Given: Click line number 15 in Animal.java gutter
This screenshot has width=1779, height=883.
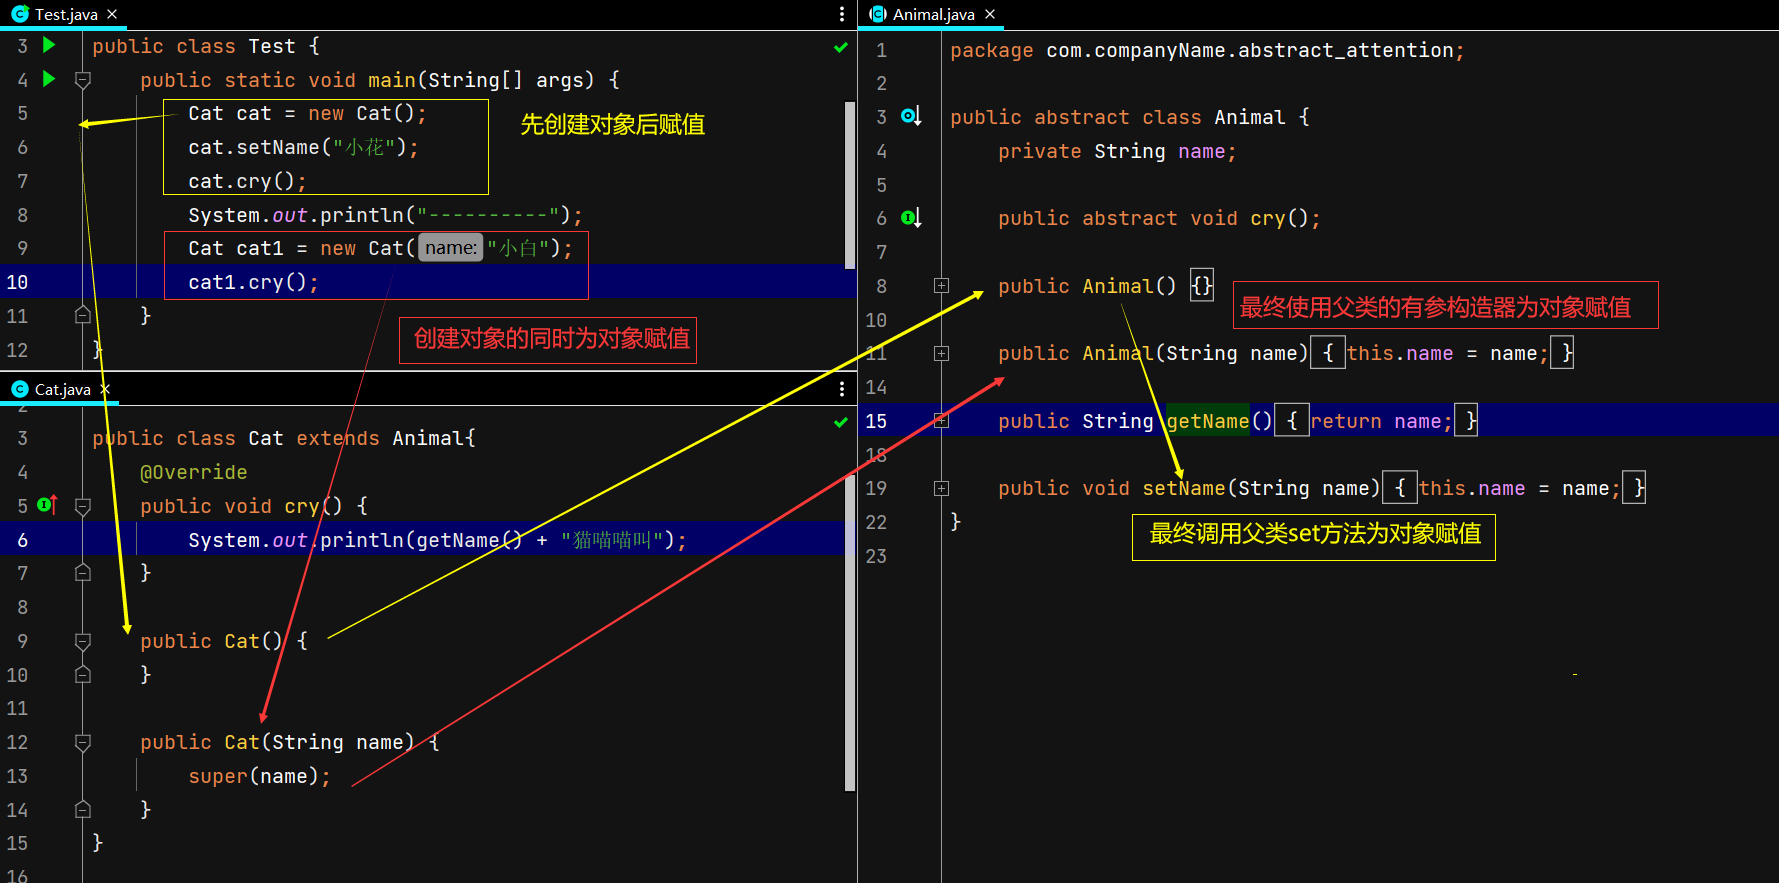Looking at the screenshot, I should 876,421.
